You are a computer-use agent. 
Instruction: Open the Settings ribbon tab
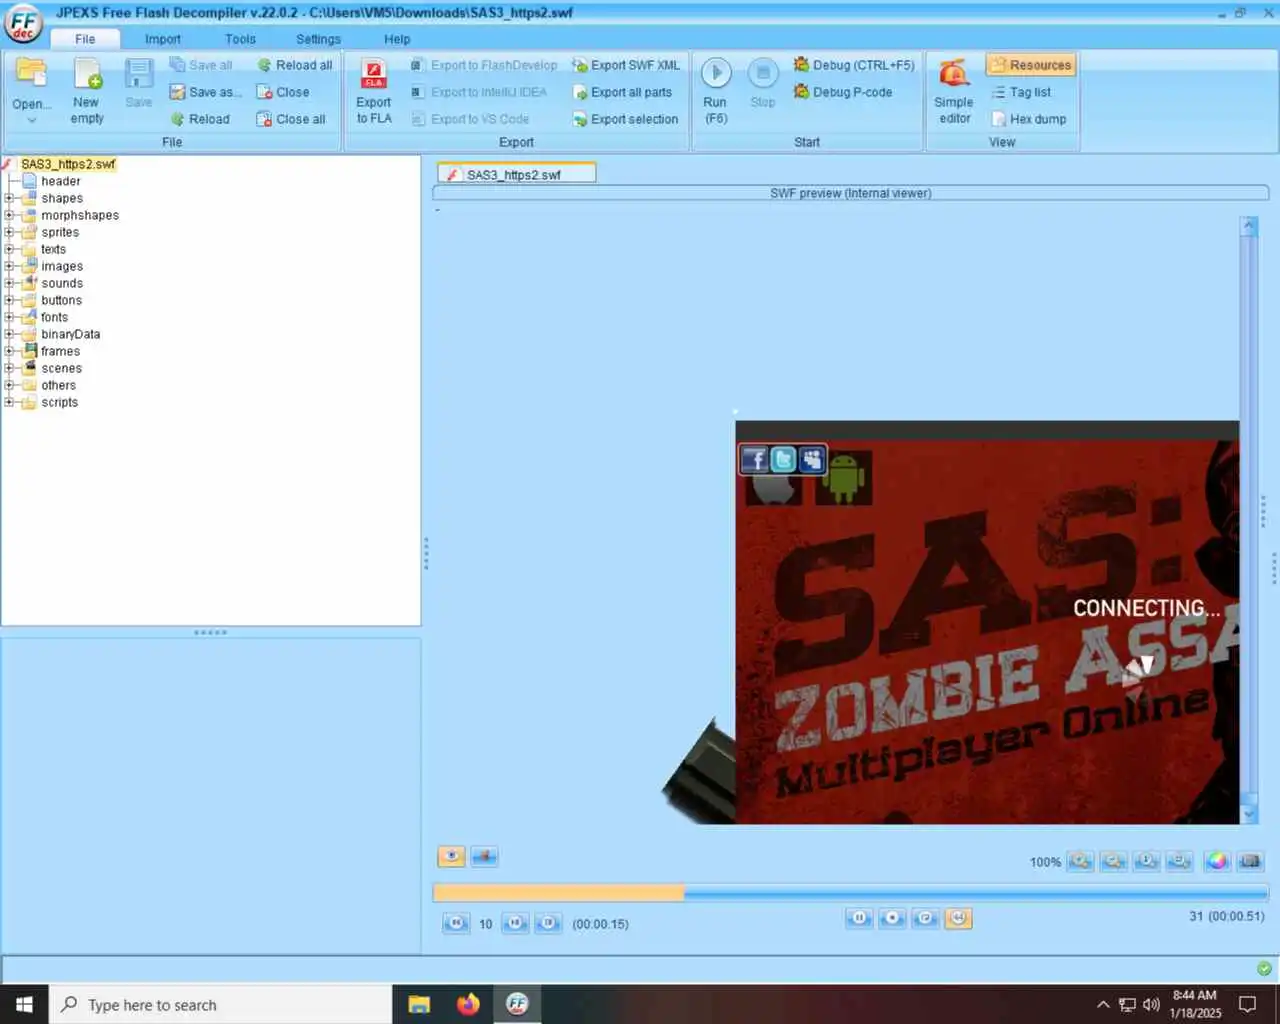click(318, 39)
